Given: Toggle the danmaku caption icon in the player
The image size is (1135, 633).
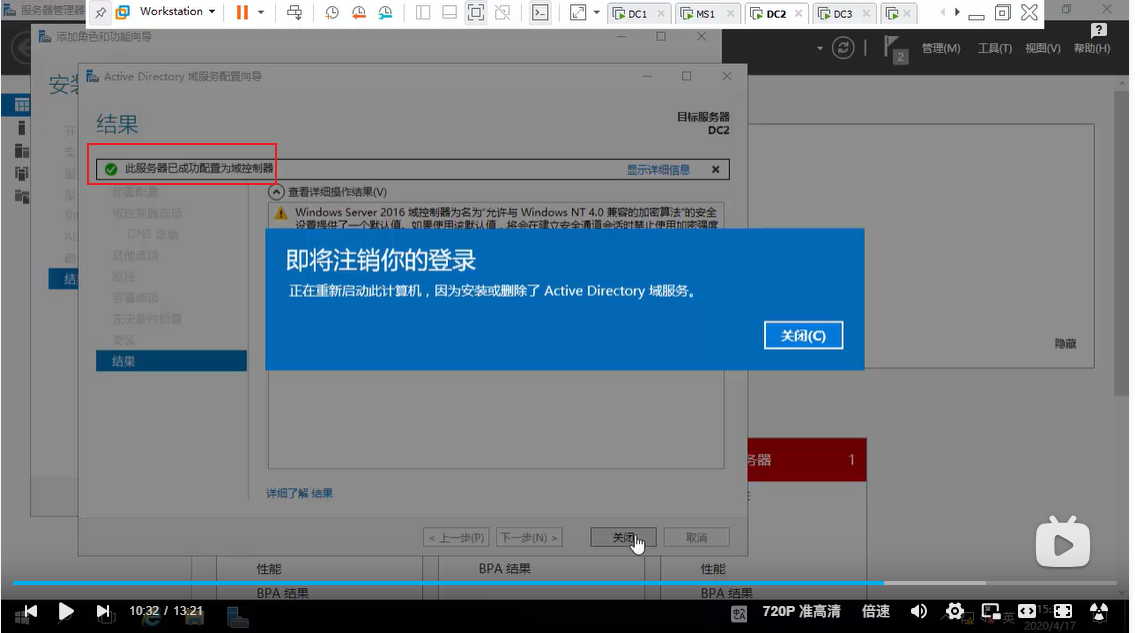Looking at the screenshot, I should pyautogui.click(x=739, y=613).
